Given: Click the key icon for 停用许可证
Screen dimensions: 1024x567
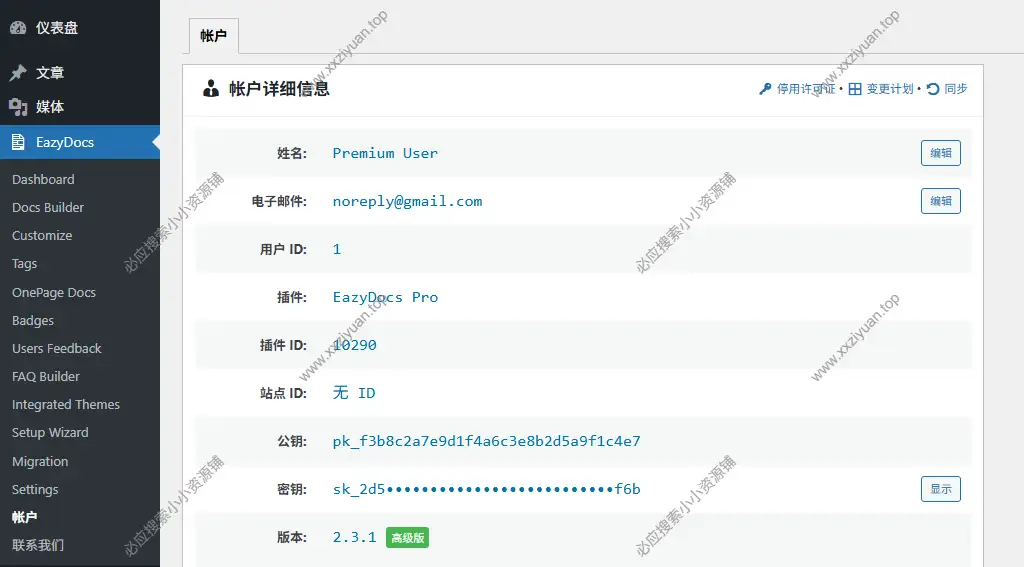Looking at the screenshot, I should [765, 89].
